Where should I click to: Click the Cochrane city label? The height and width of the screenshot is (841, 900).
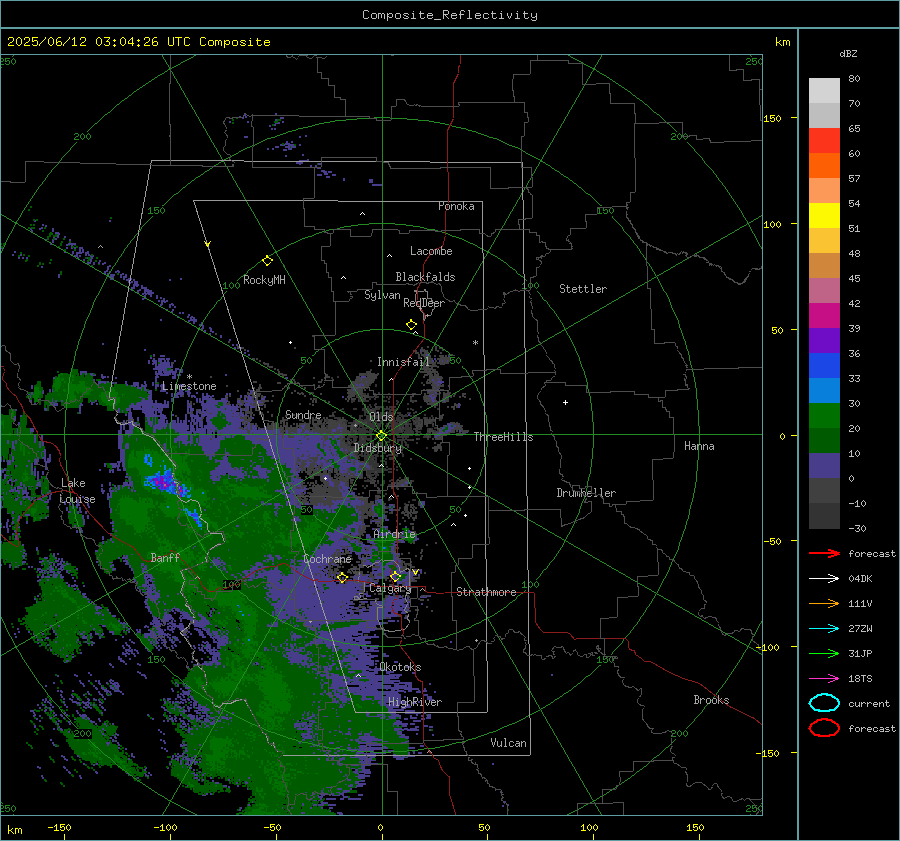(x=327, y=559)
